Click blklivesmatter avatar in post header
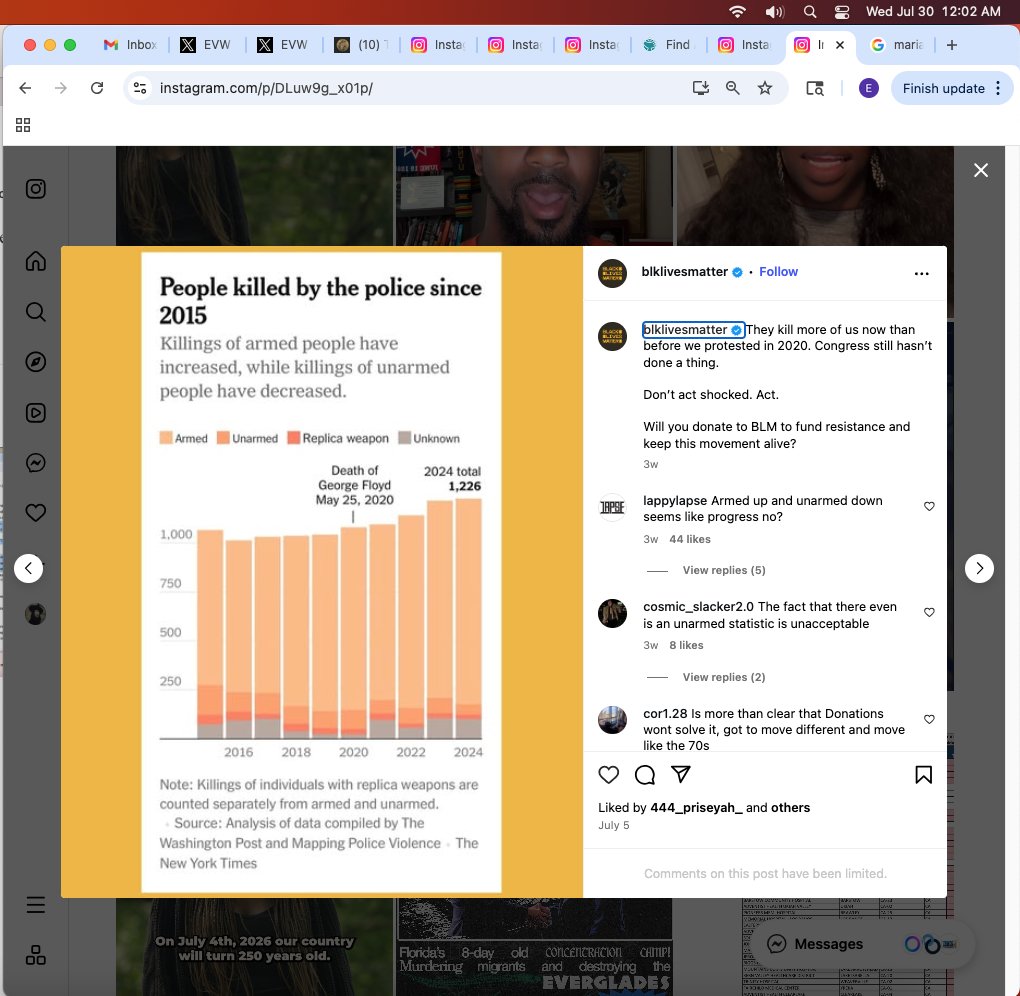Image resolution: width=1020 pixels, height=996 pixels. 612,273
